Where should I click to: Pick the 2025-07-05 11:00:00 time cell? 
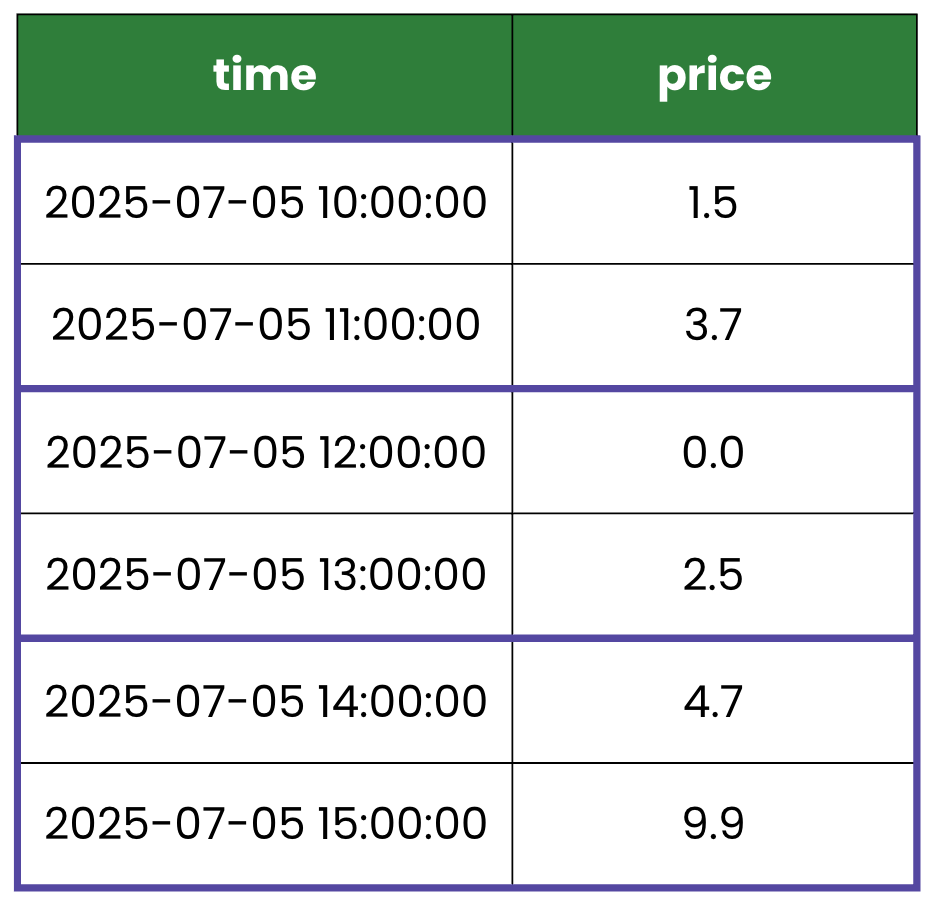(265, 326)
